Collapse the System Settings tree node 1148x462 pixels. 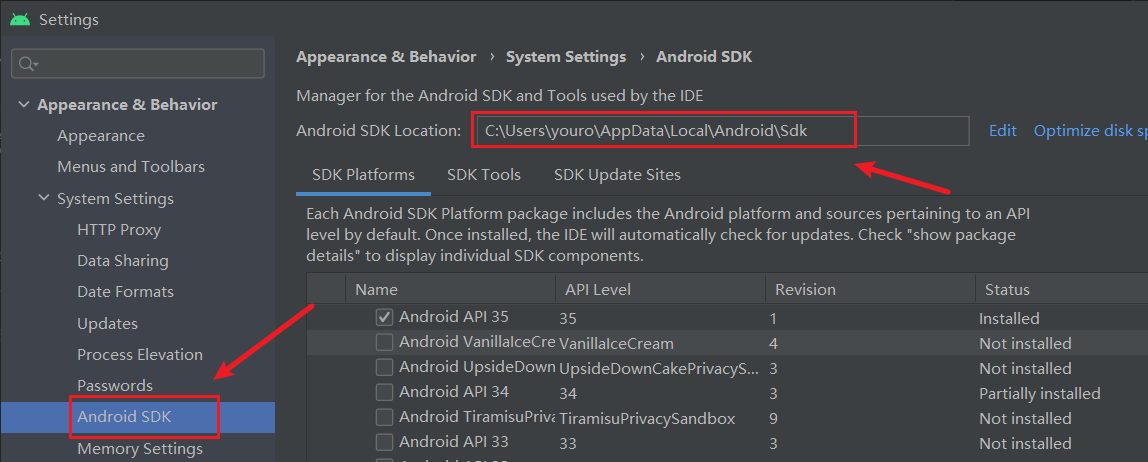point(43,198)
